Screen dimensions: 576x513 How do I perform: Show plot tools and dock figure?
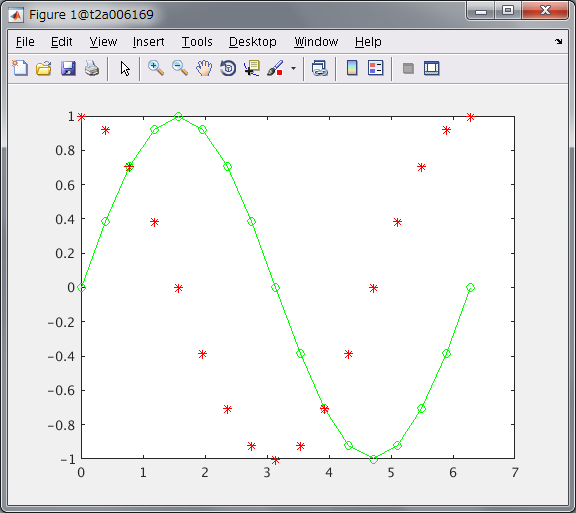point(432,68)
